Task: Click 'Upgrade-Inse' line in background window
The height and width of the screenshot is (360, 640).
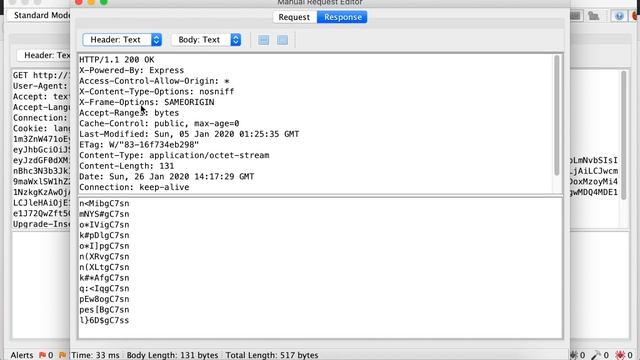Action: [x=41, y=224]
